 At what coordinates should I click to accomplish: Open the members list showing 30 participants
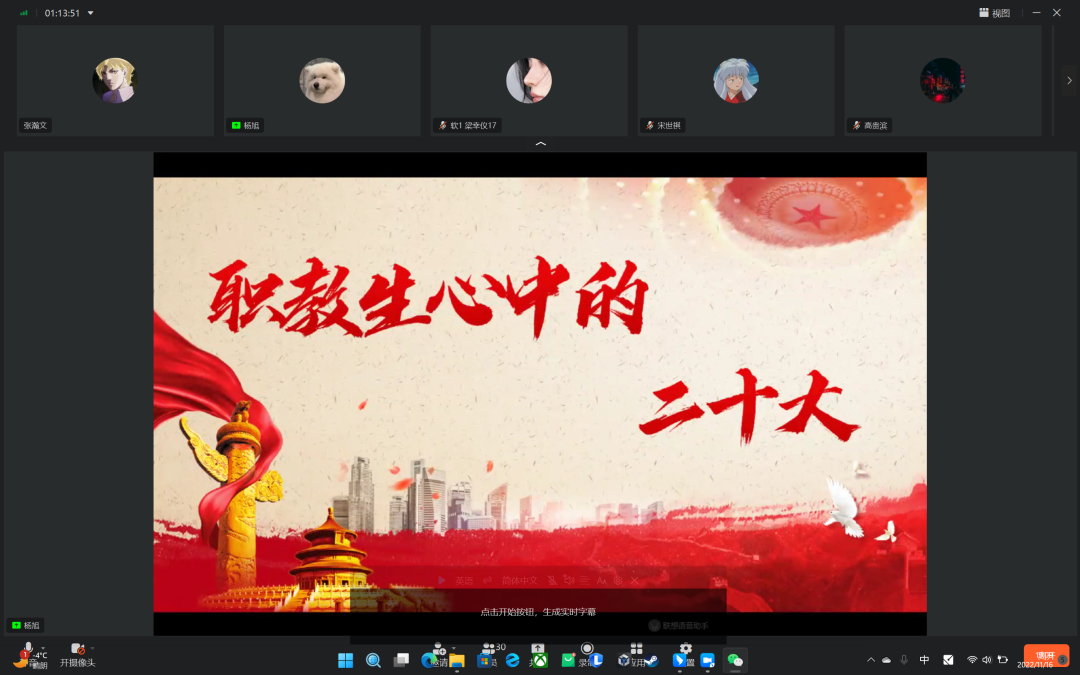tap(489, 650)
